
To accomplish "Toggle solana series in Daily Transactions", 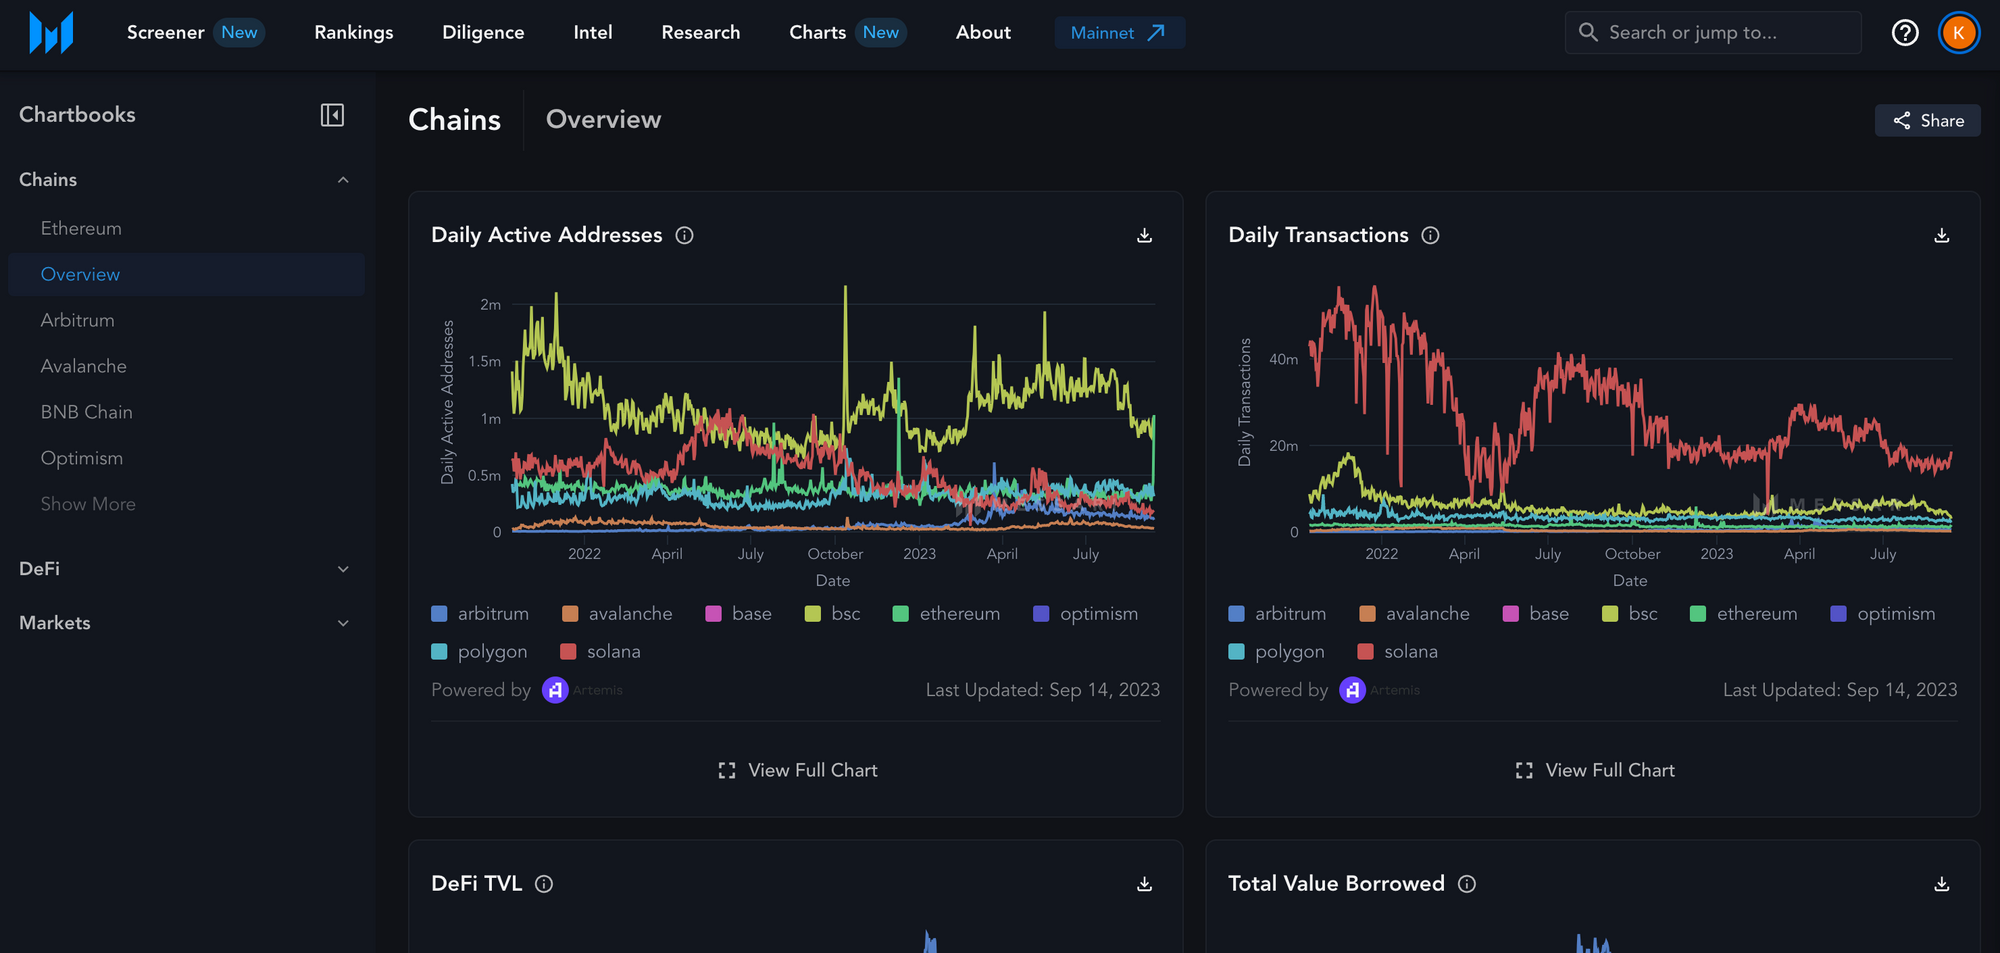I will [1397, 652].
